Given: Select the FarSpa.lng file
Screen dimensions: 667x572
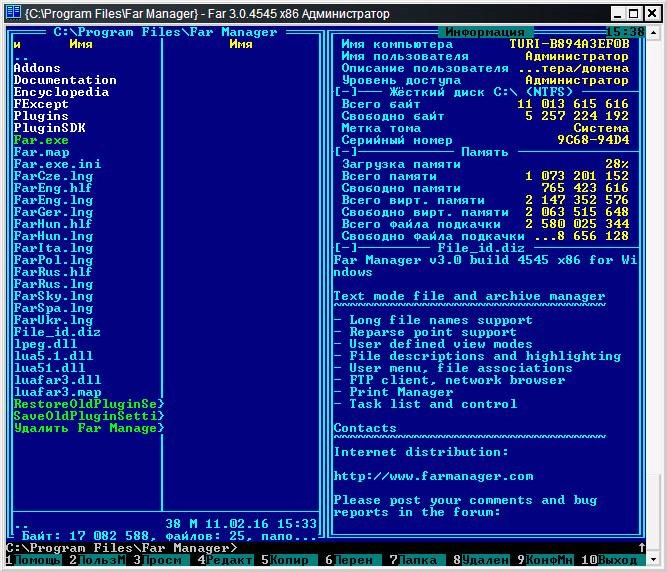Looking at the screenshot, I should pyautogui.click(x=53, y=308).
